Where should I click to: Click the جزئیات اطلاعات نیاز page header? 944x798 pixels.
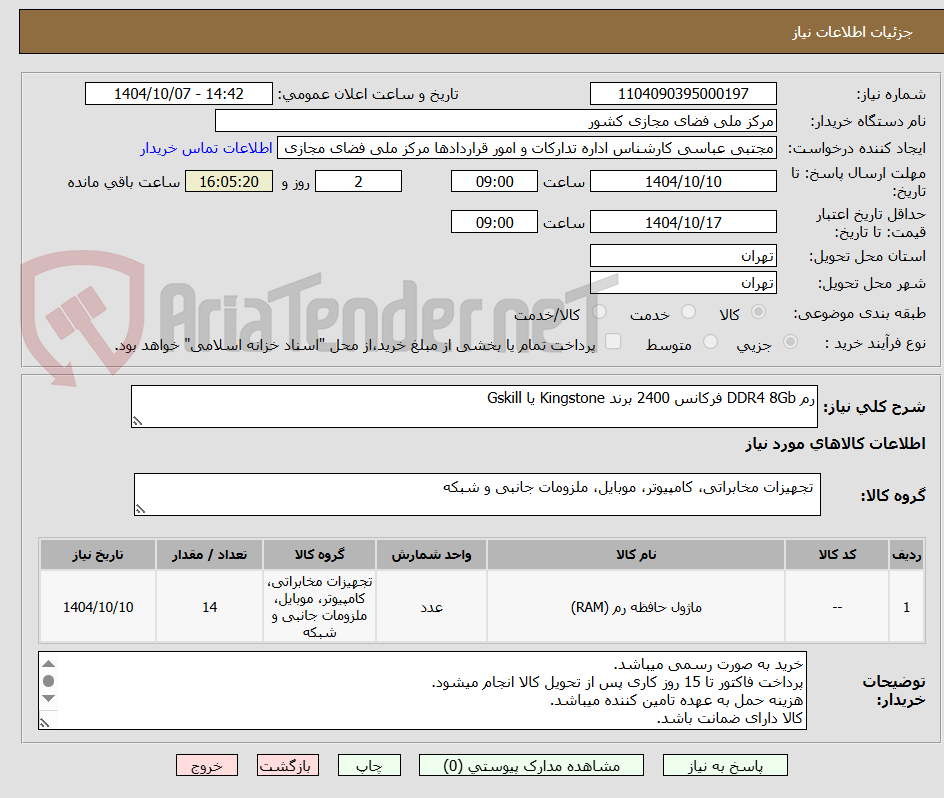852,32
